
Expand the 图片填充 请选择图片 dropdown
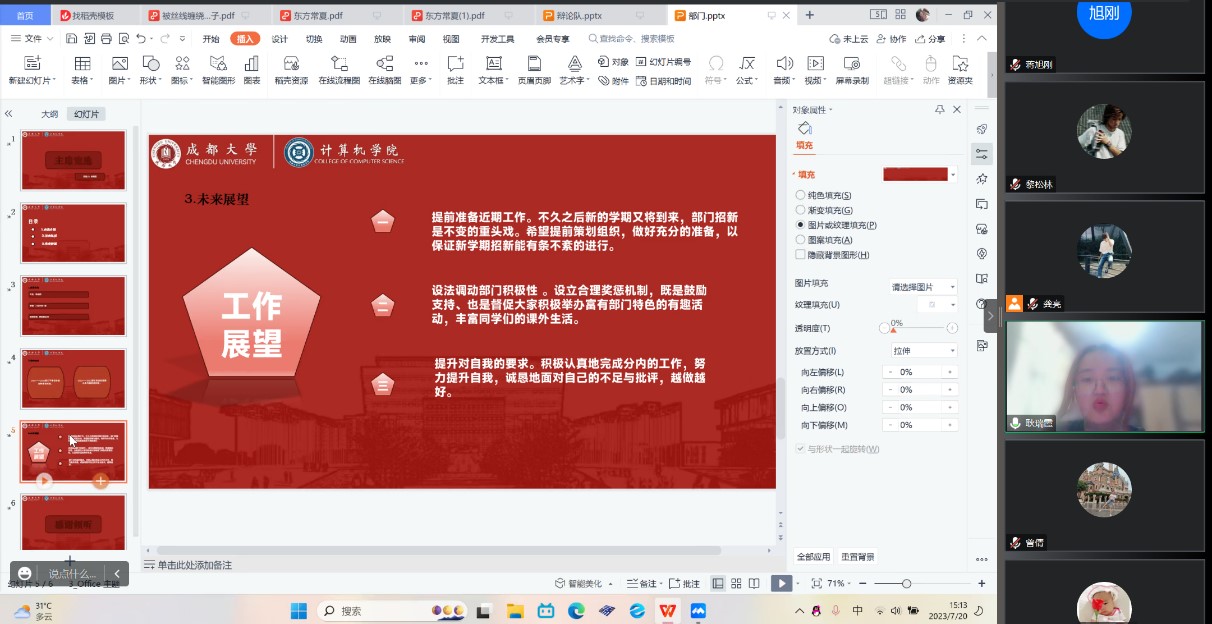point(923,286)
